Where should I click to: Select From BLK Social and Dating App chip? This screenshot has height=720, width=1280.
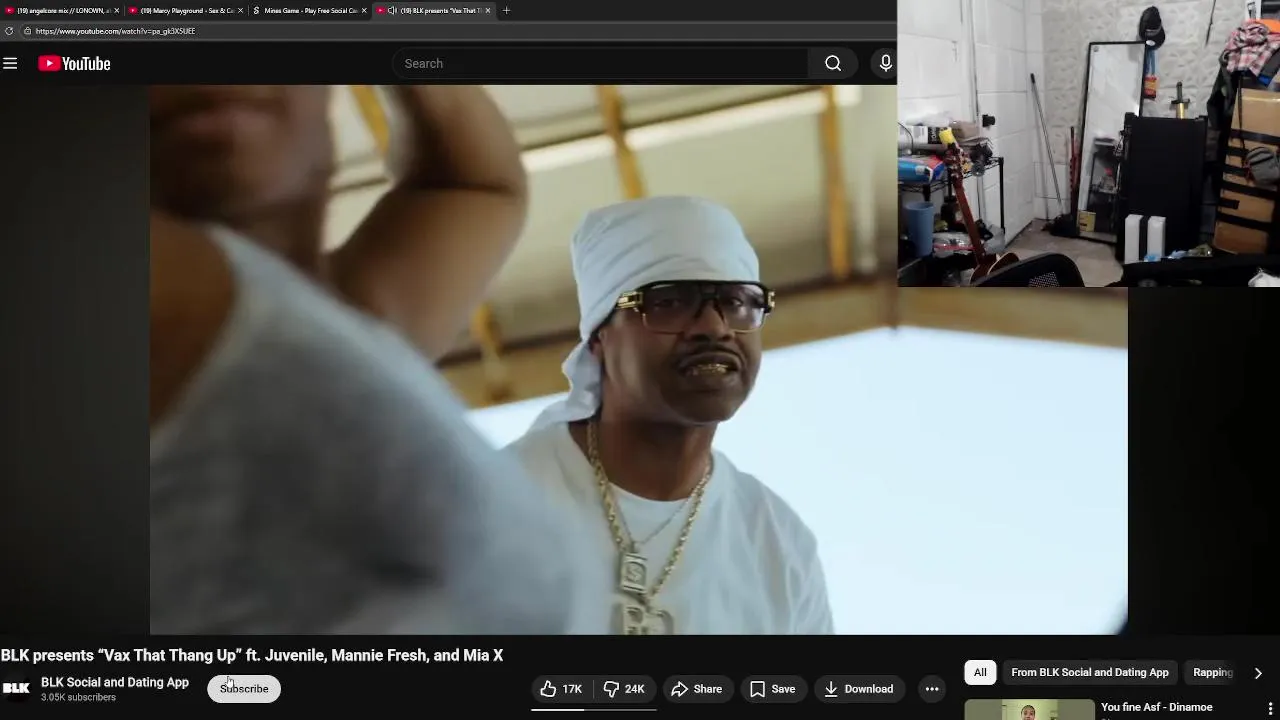[x=1090, y=673]
